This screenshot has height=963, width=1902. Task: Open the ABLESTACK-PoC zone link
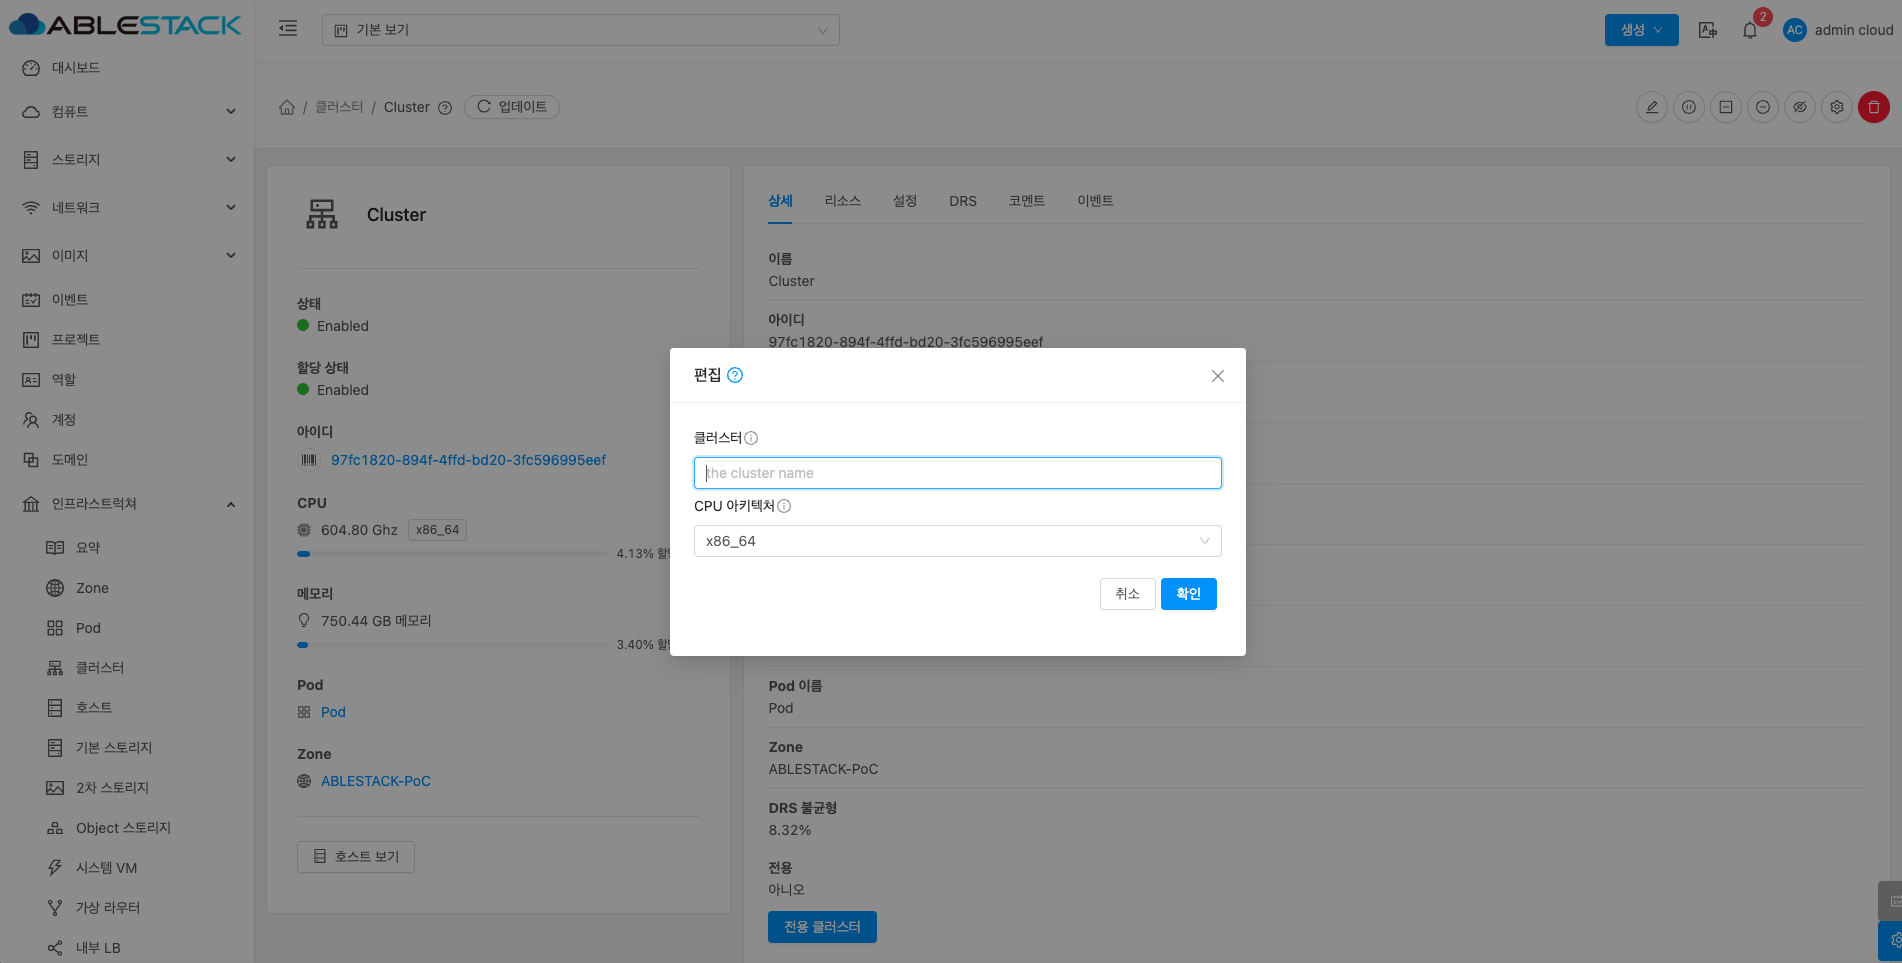pyautogui.click(x=375, y=781)
